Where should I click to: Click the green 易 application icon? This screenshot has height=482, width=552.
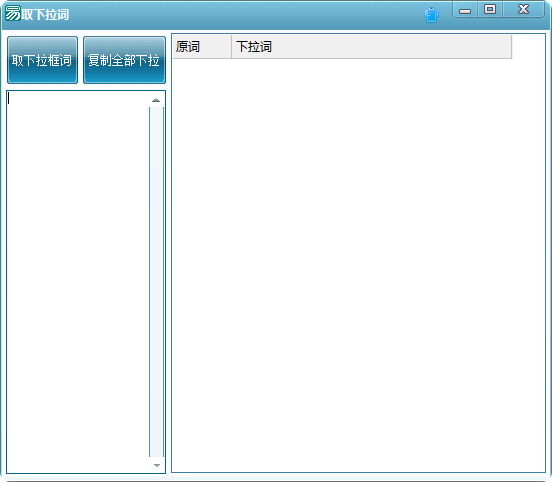point(13,13)
